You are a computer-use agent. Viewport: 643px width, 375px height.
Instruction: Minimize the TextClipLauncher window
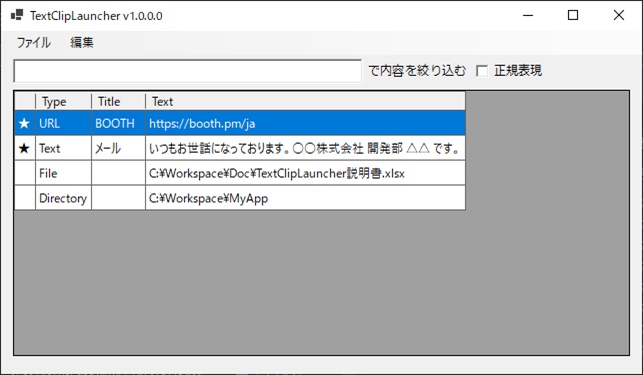pyautogui.click(x=528, y=15)
